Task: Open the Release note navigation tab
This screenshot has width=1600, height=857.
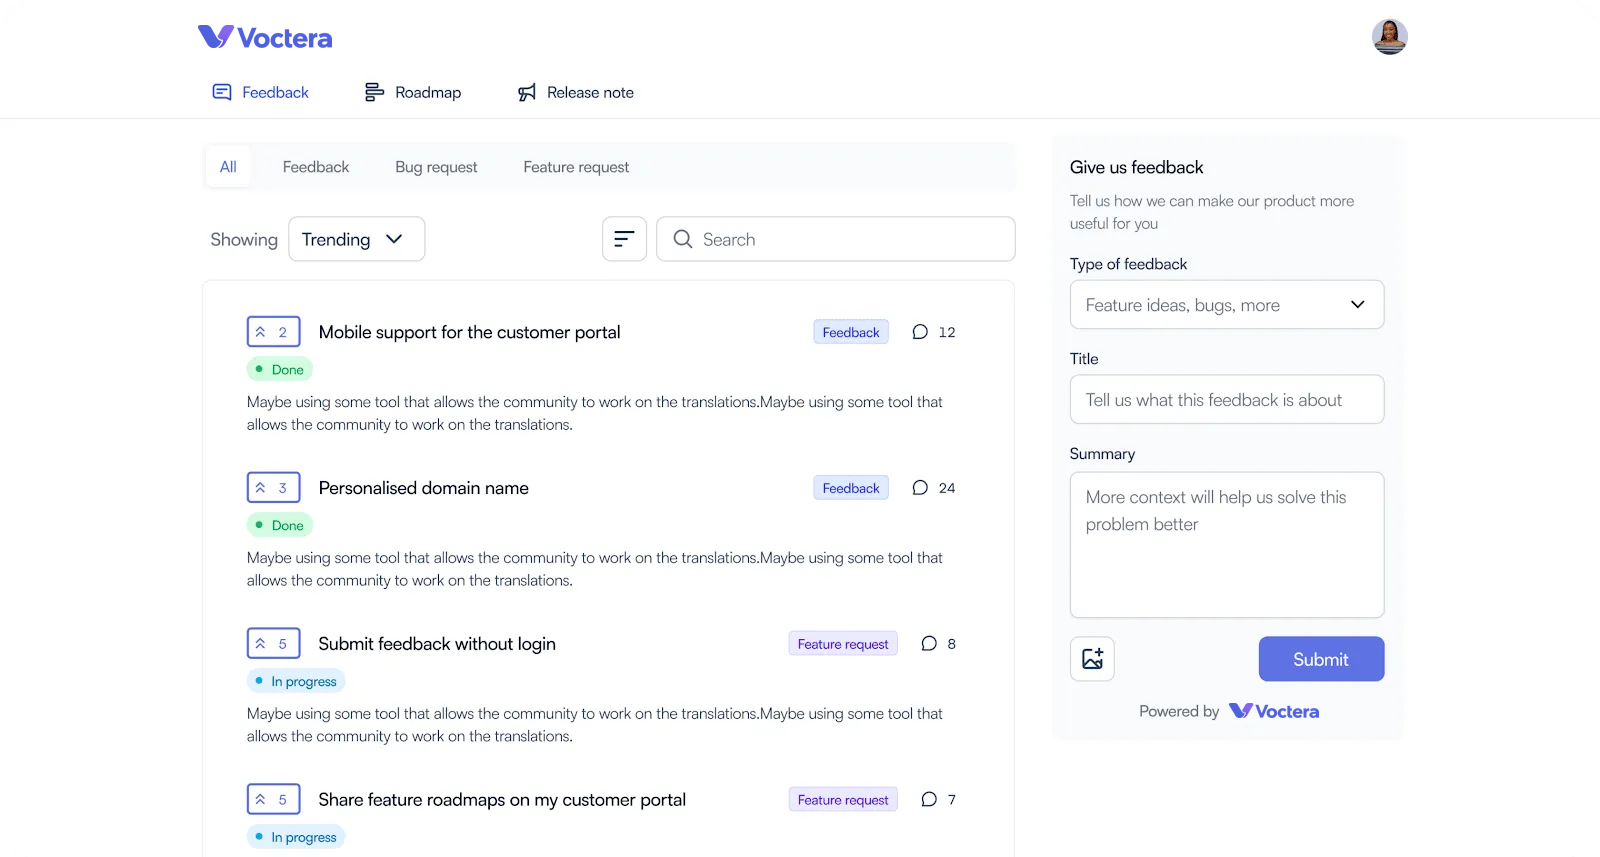Action: click(x=575, y=92)
